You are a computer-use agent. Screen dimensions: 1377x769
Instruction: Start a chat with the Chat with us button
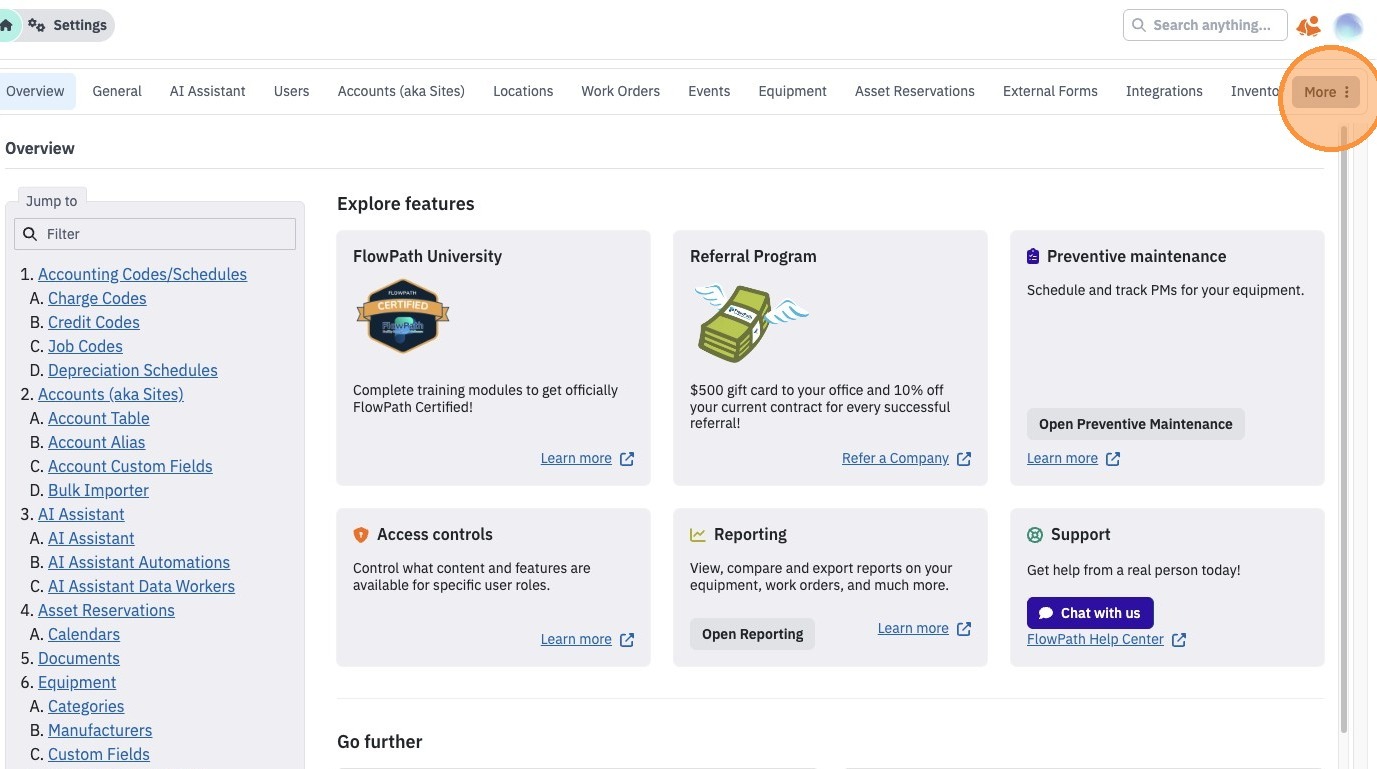click(x=1090, y=613)
